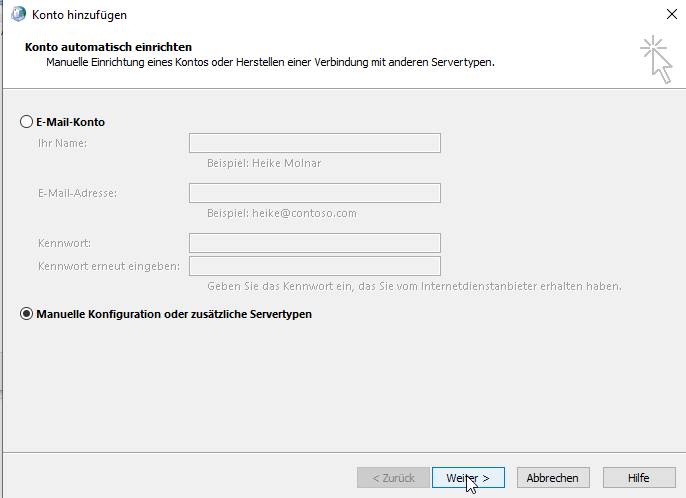The height and width of the screenshot is (498, 686).
Task: Click the sparkle cursor wizard icon
Action: [x=656, y=58]
